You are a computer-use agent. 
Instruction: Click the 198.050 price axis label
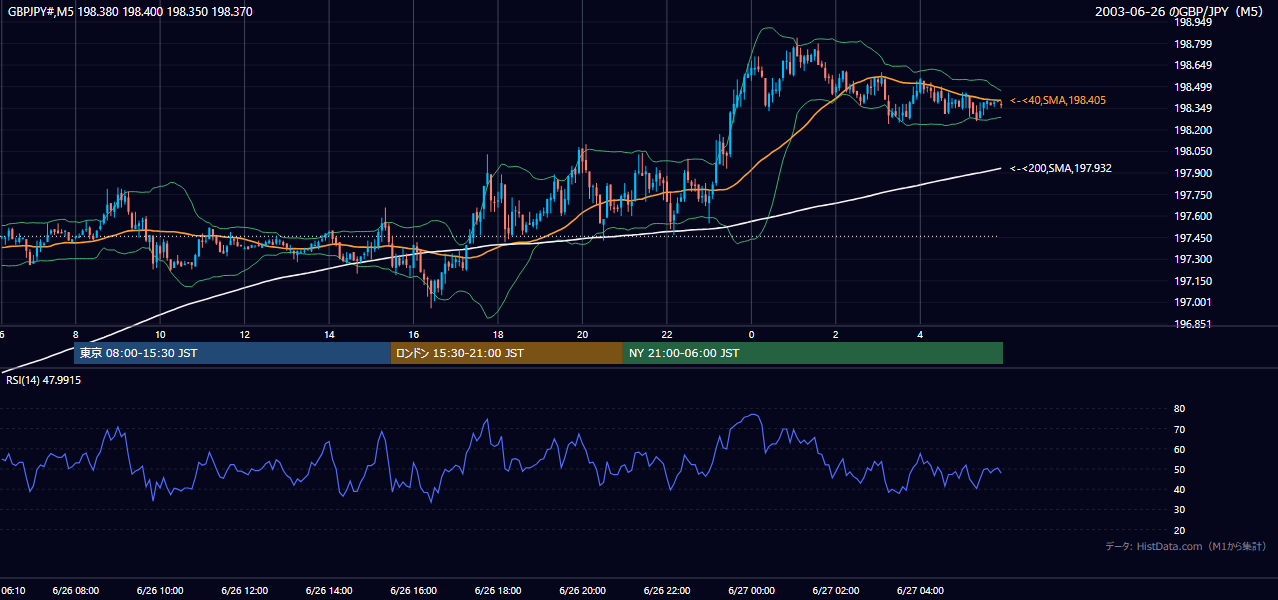click(1193, 152)
